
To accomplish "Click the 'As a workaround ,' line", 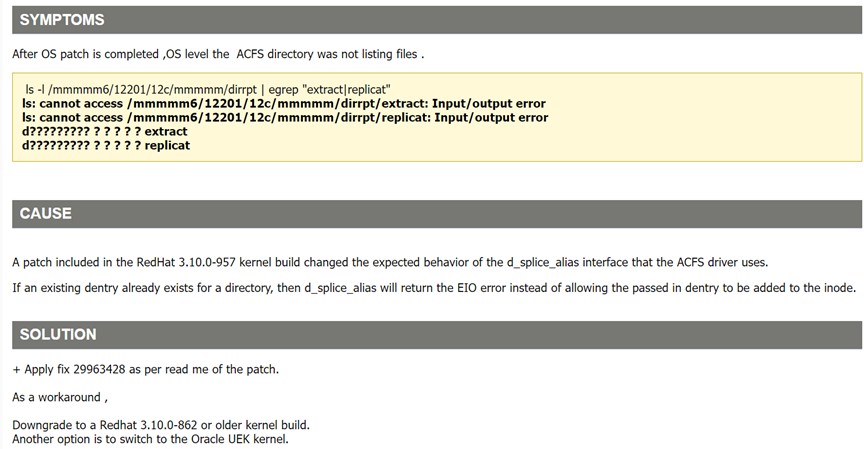I will (x=60, y=397).
